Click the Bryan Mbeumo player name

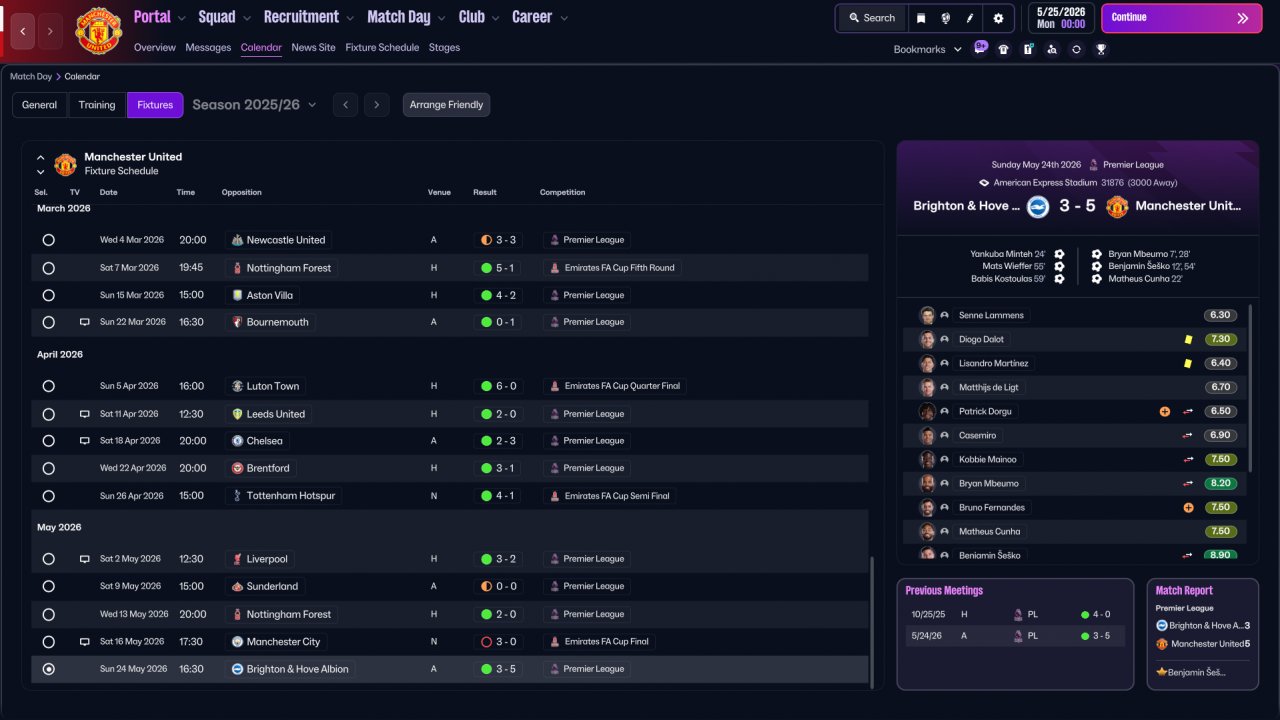pyautogui.click(x=989, y=483)
